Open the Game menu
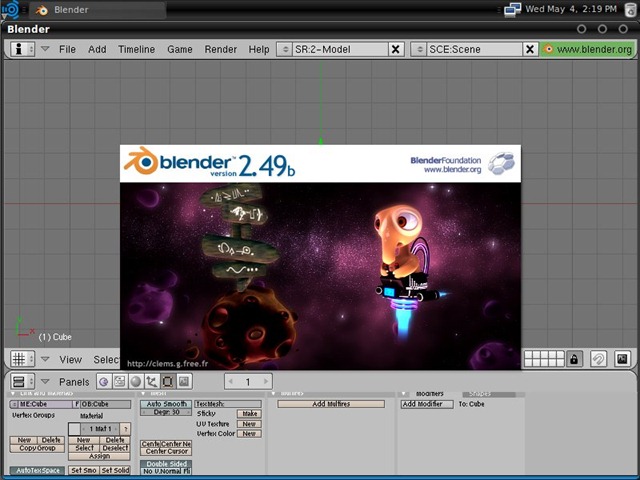 click(180, 49)
